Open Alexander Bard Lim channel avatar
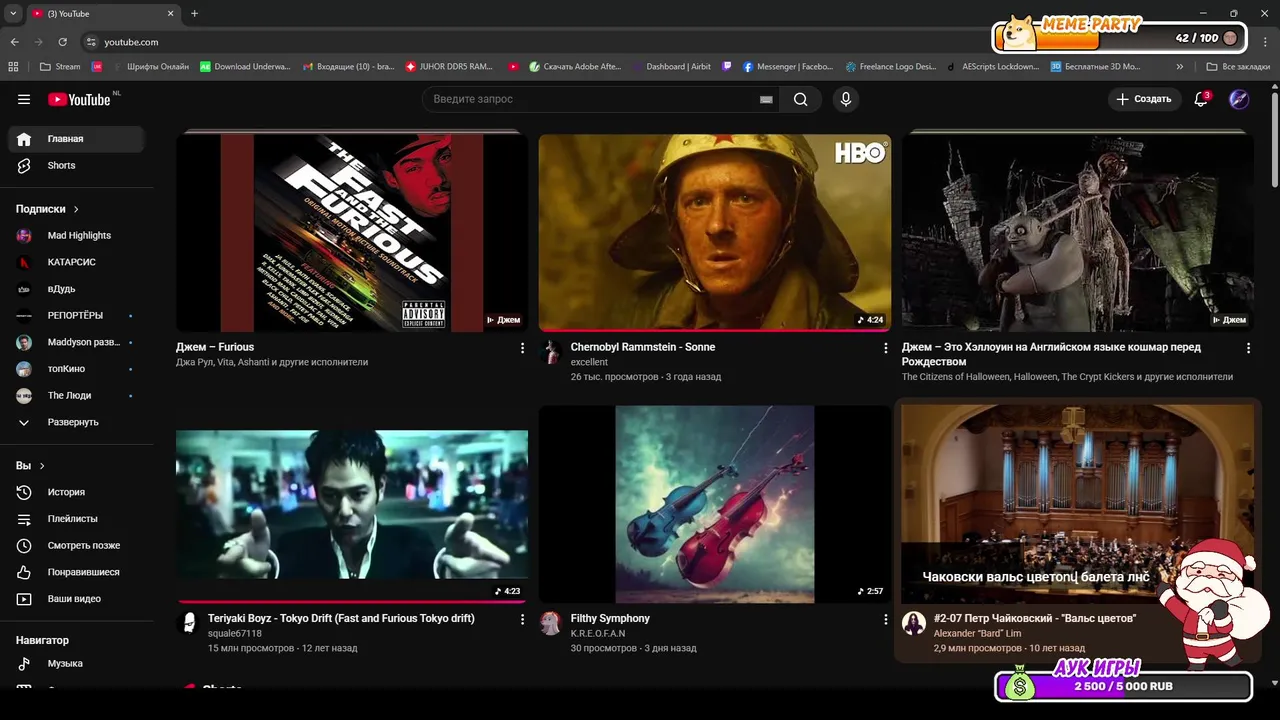 (914, 623)
